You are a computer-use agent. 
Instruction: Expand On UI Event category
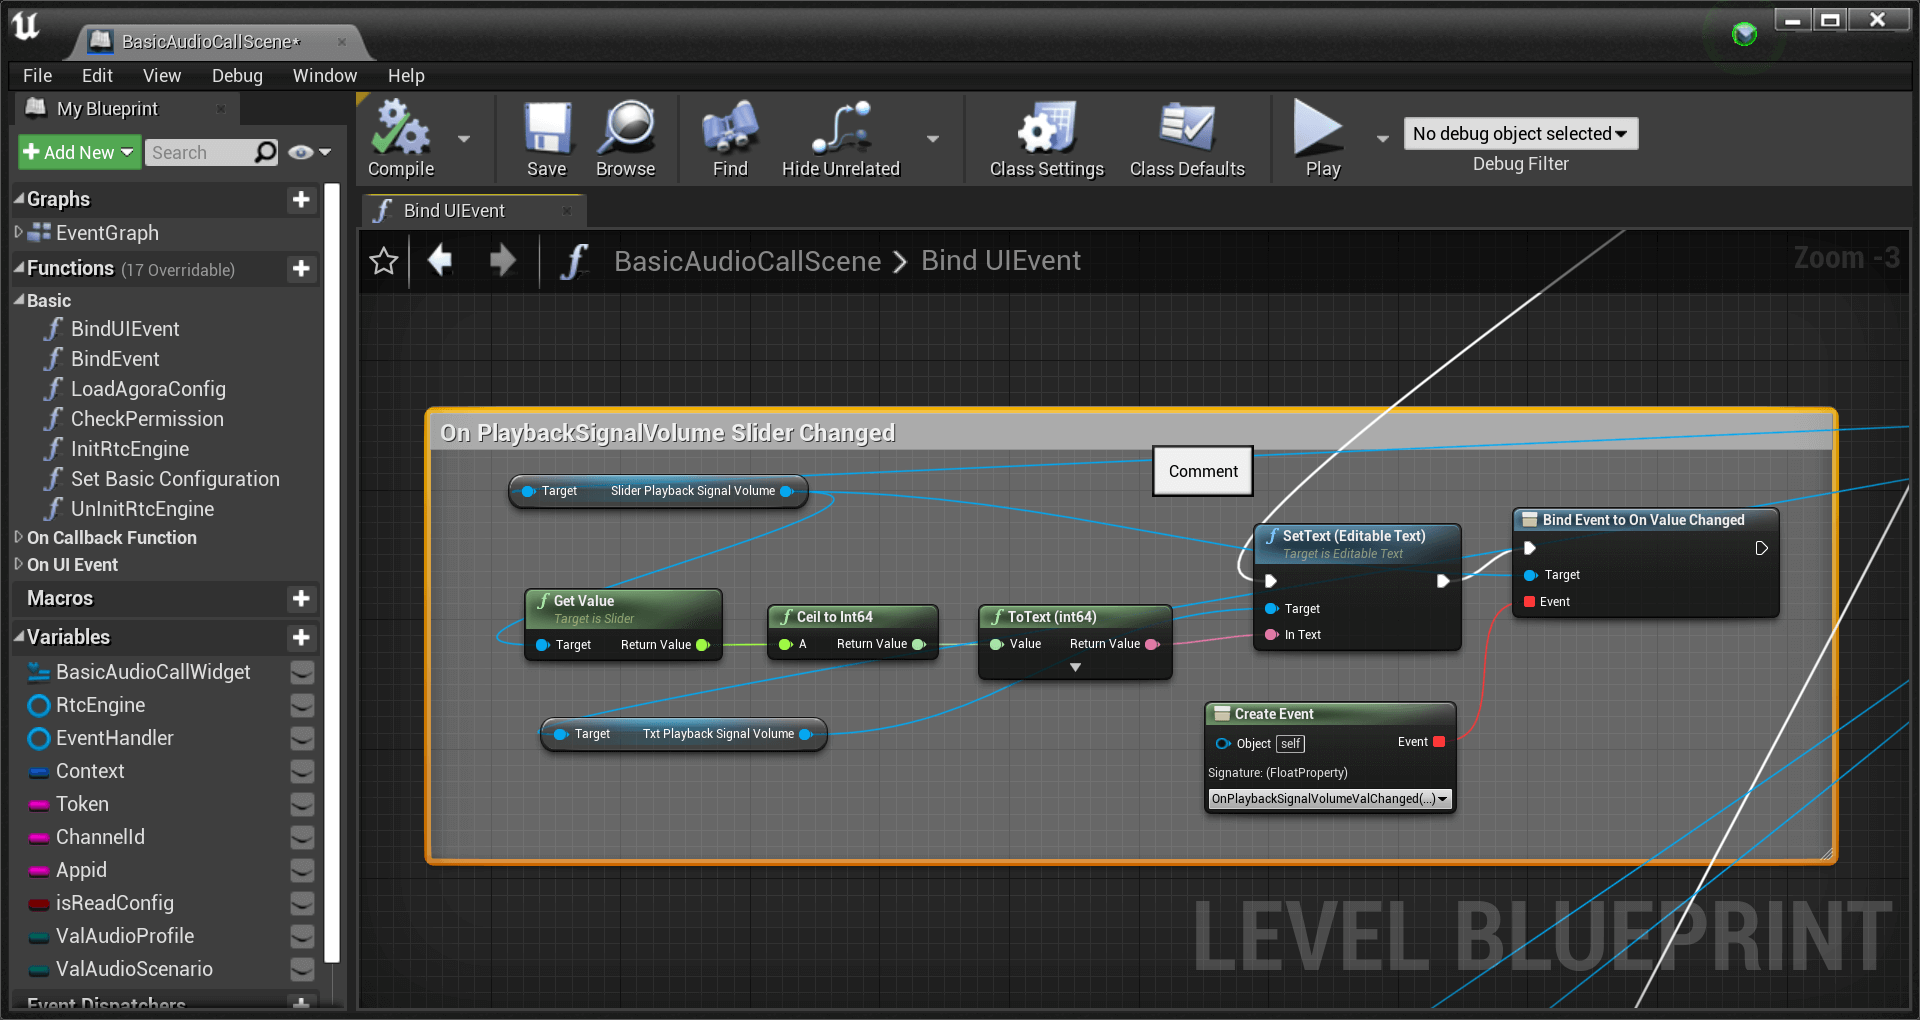[x=18, y=564]
